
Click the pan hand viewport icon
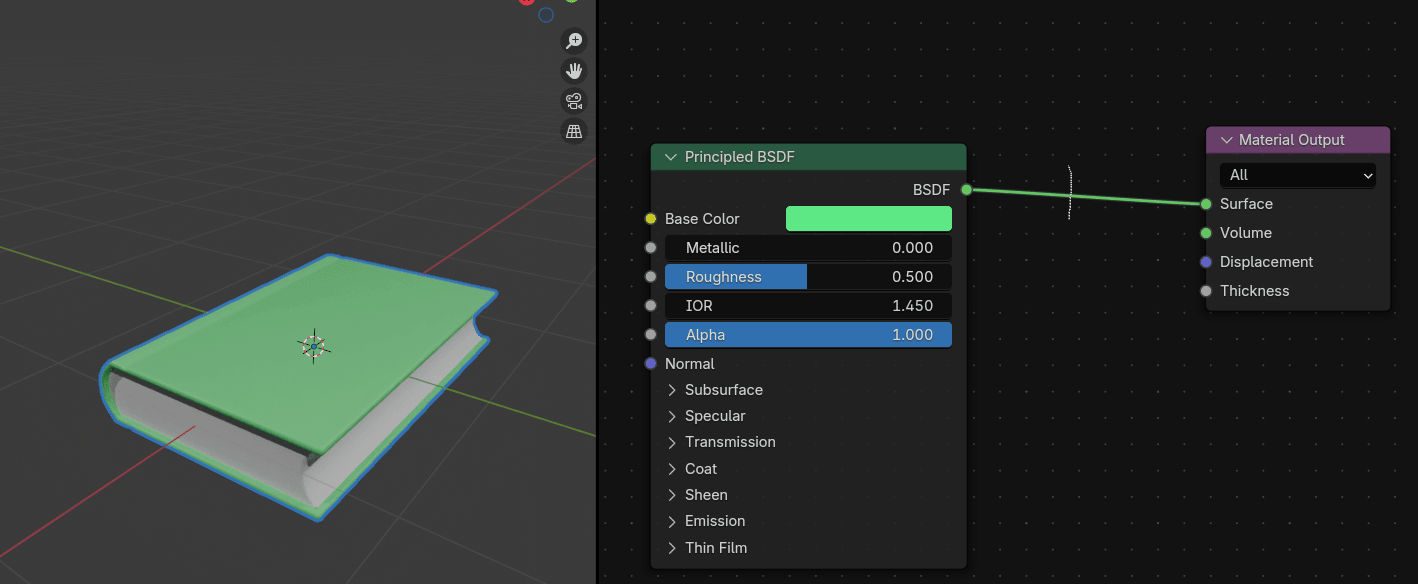click(574, 71)
